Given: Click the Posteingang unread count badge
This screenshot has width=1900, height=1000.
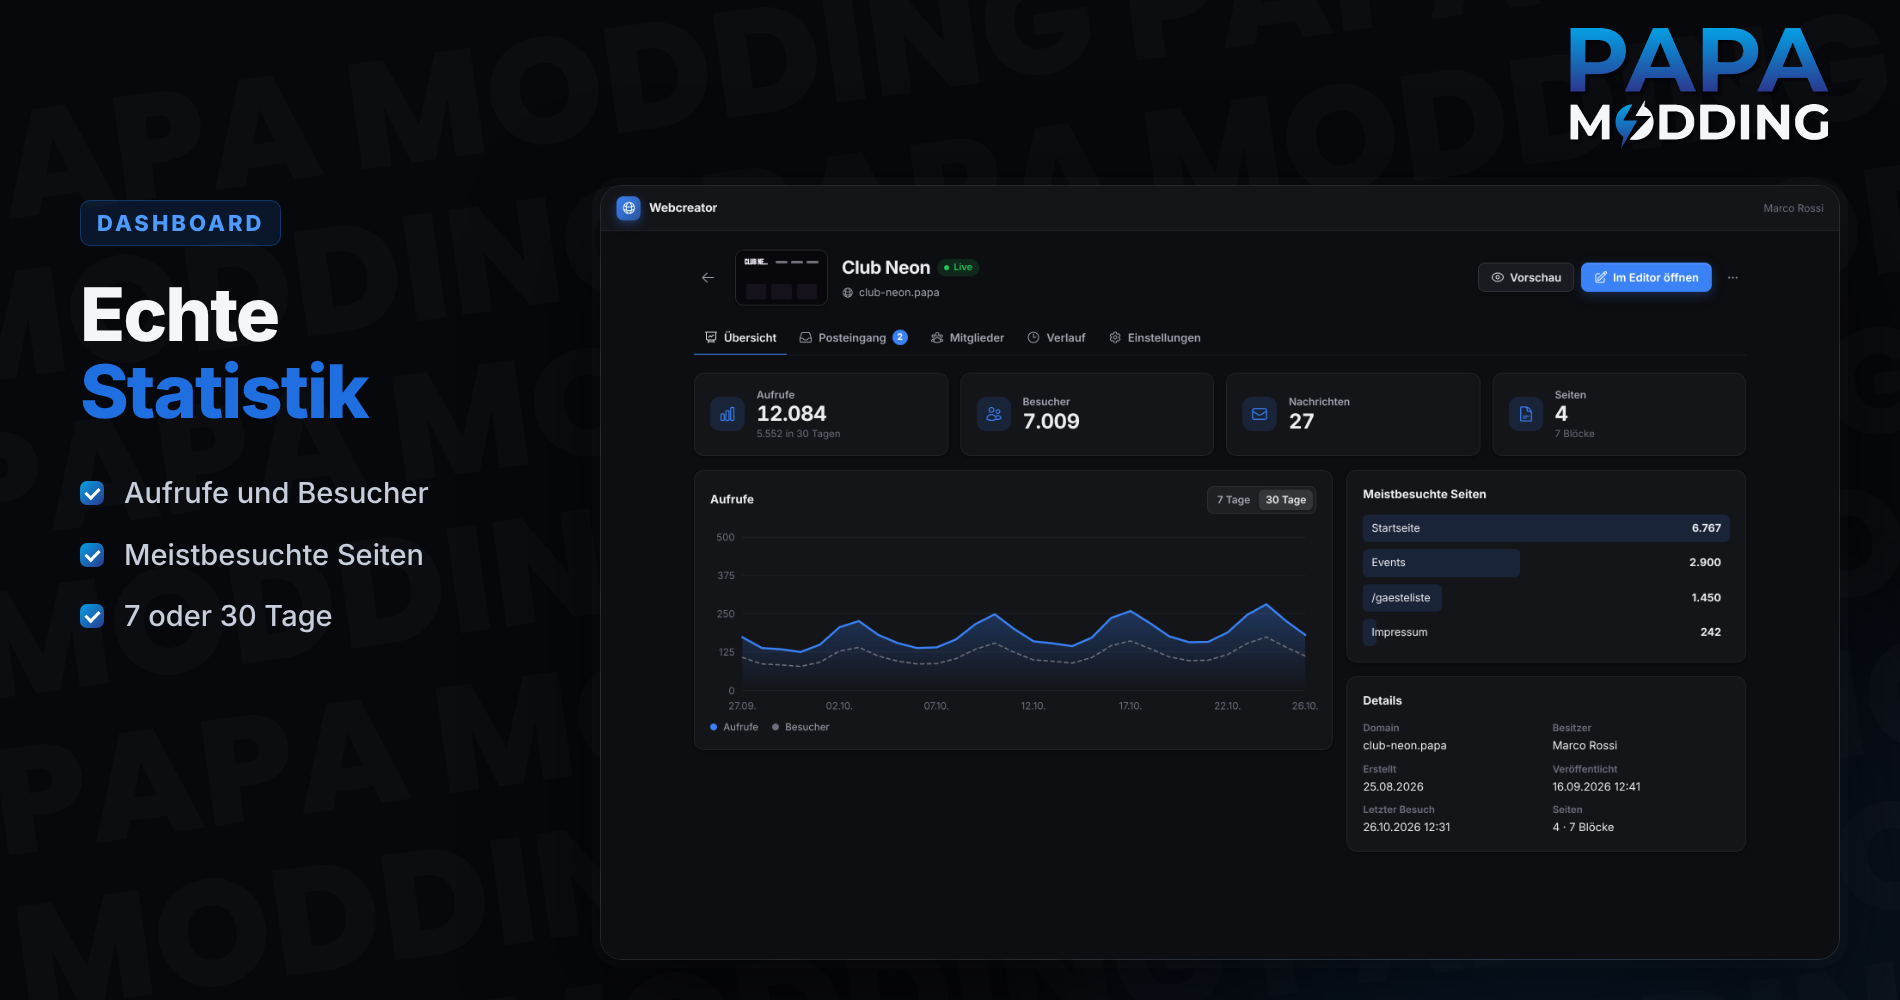Looking at the screenshot, I should click(900, 338).
